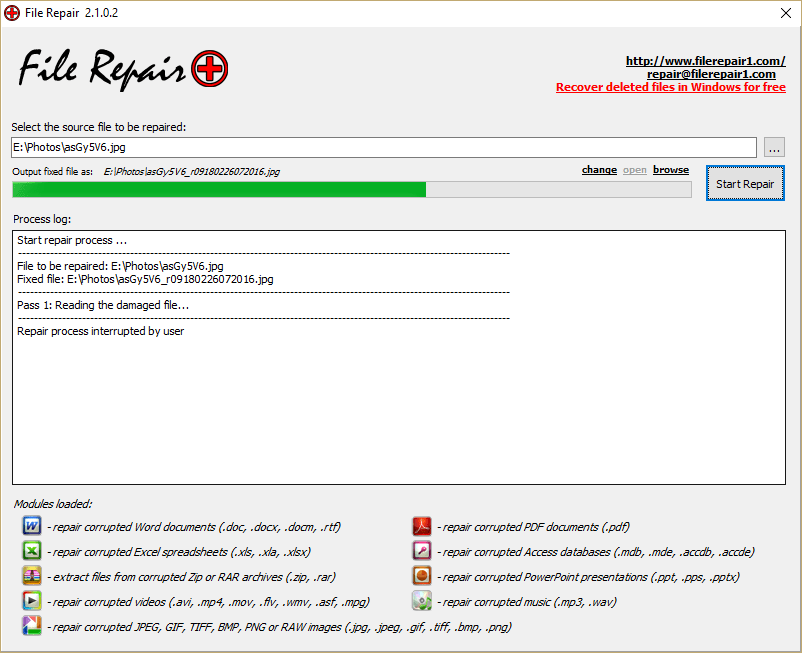Click 'repair corrupted JPEG, GIF, TIFF' text

[x=280, y=627]
